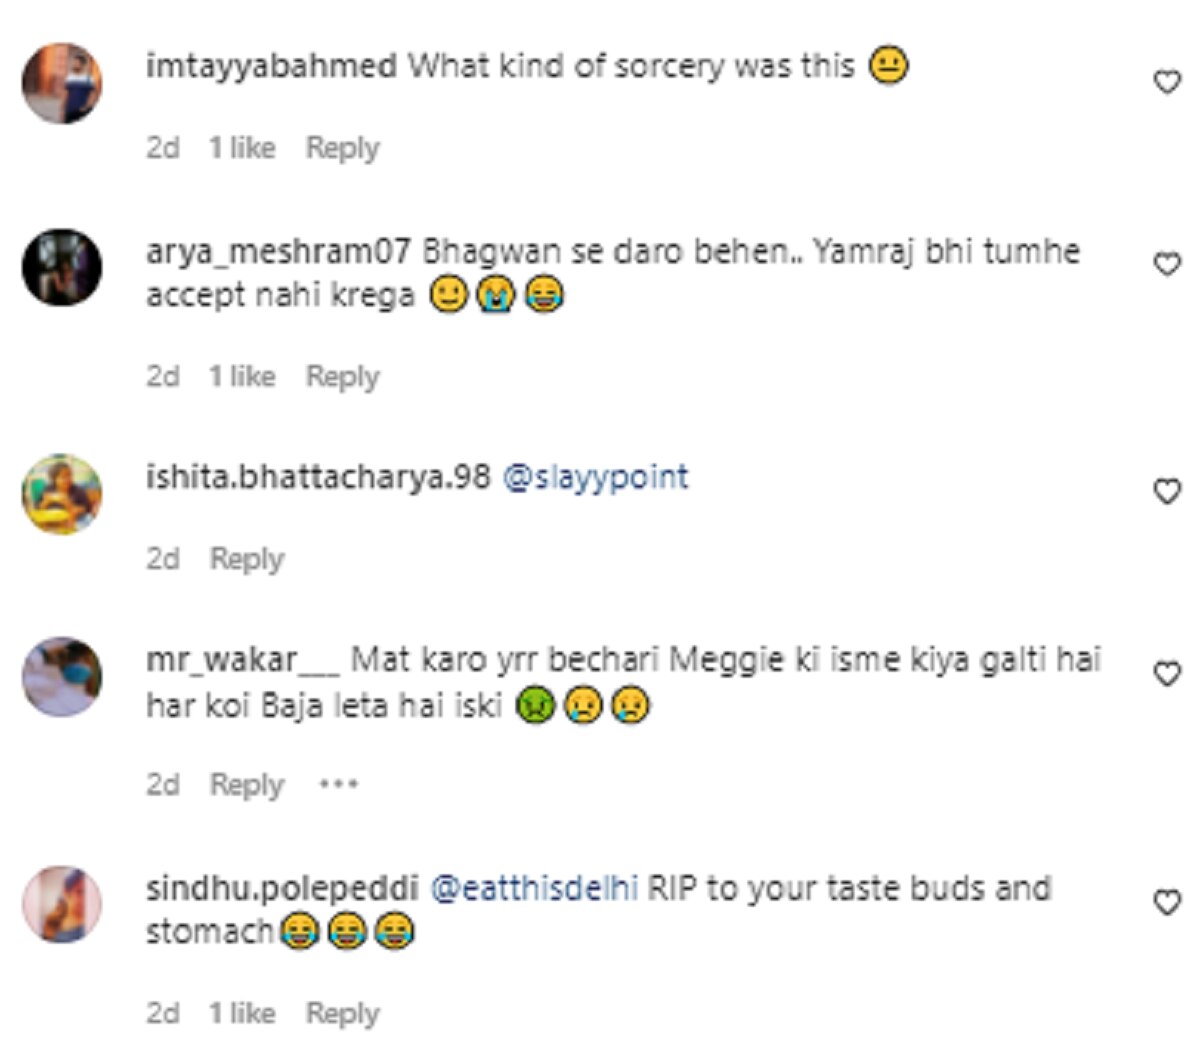Open arya_meshram07's profile from username

[x=278, y=251]
